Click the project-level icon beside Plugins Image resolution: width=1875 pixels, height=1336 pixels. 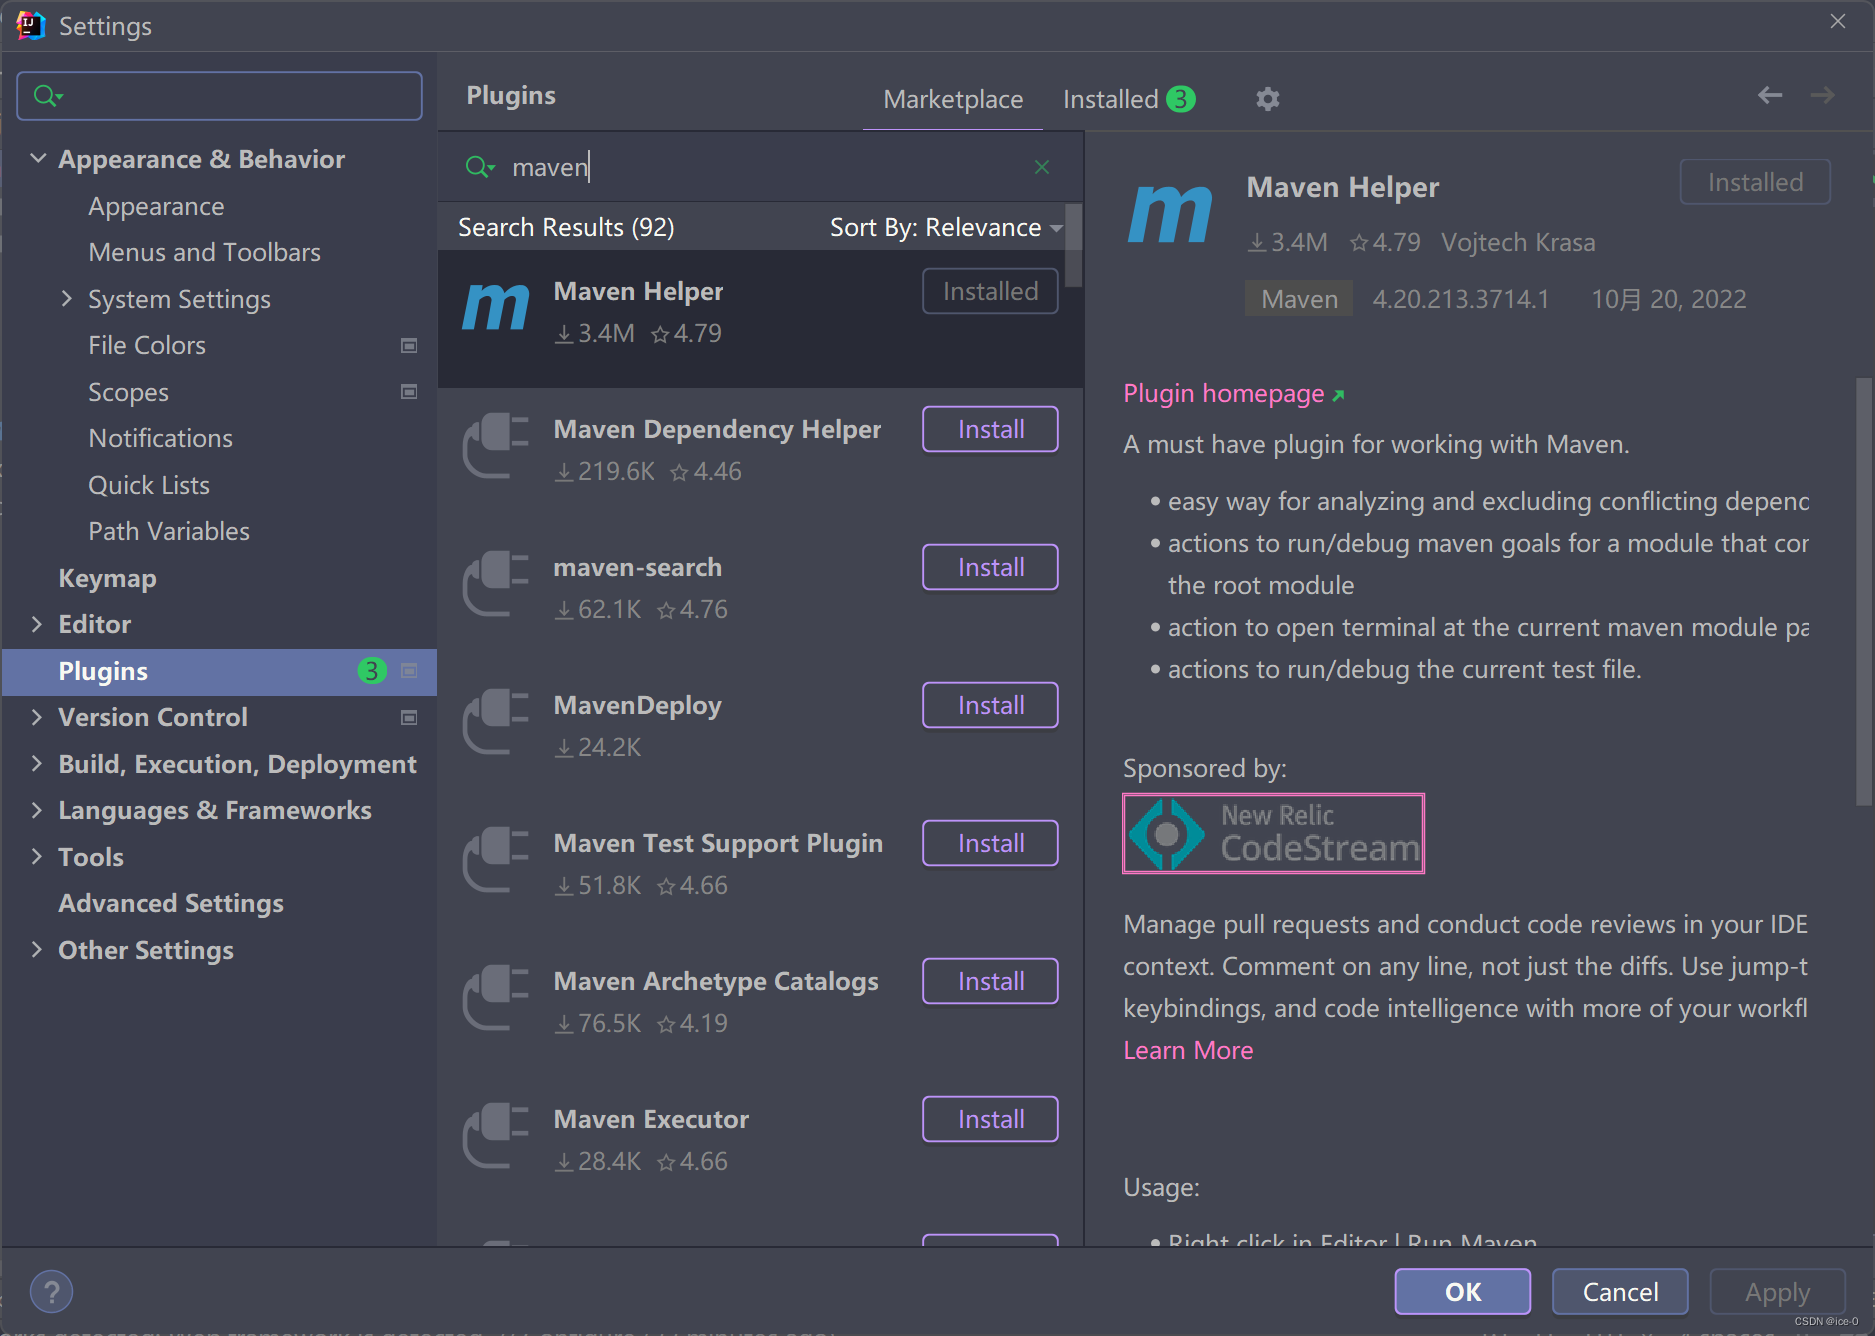[x=409, y=671]
